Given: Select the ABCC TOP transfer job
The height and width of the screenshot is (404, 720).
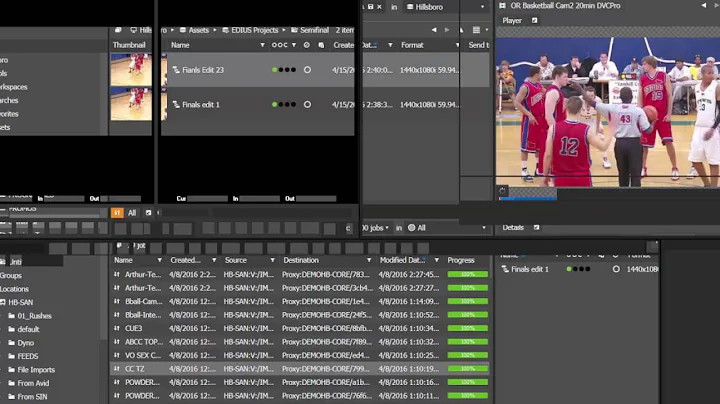Looking at the screenshot, I should coord(299,342).
